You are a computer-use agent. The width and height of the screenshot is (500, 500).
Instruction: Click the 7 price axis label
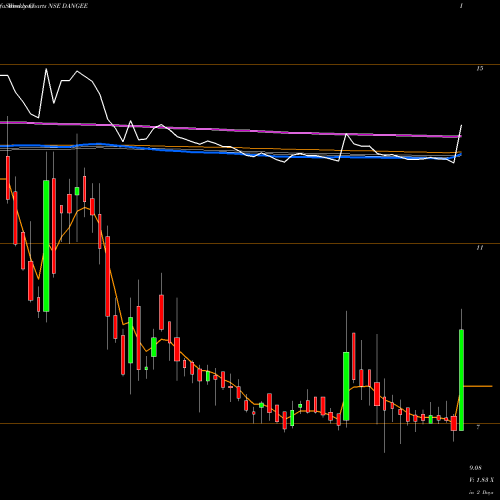pyautogui.click(x=478, y=427)
